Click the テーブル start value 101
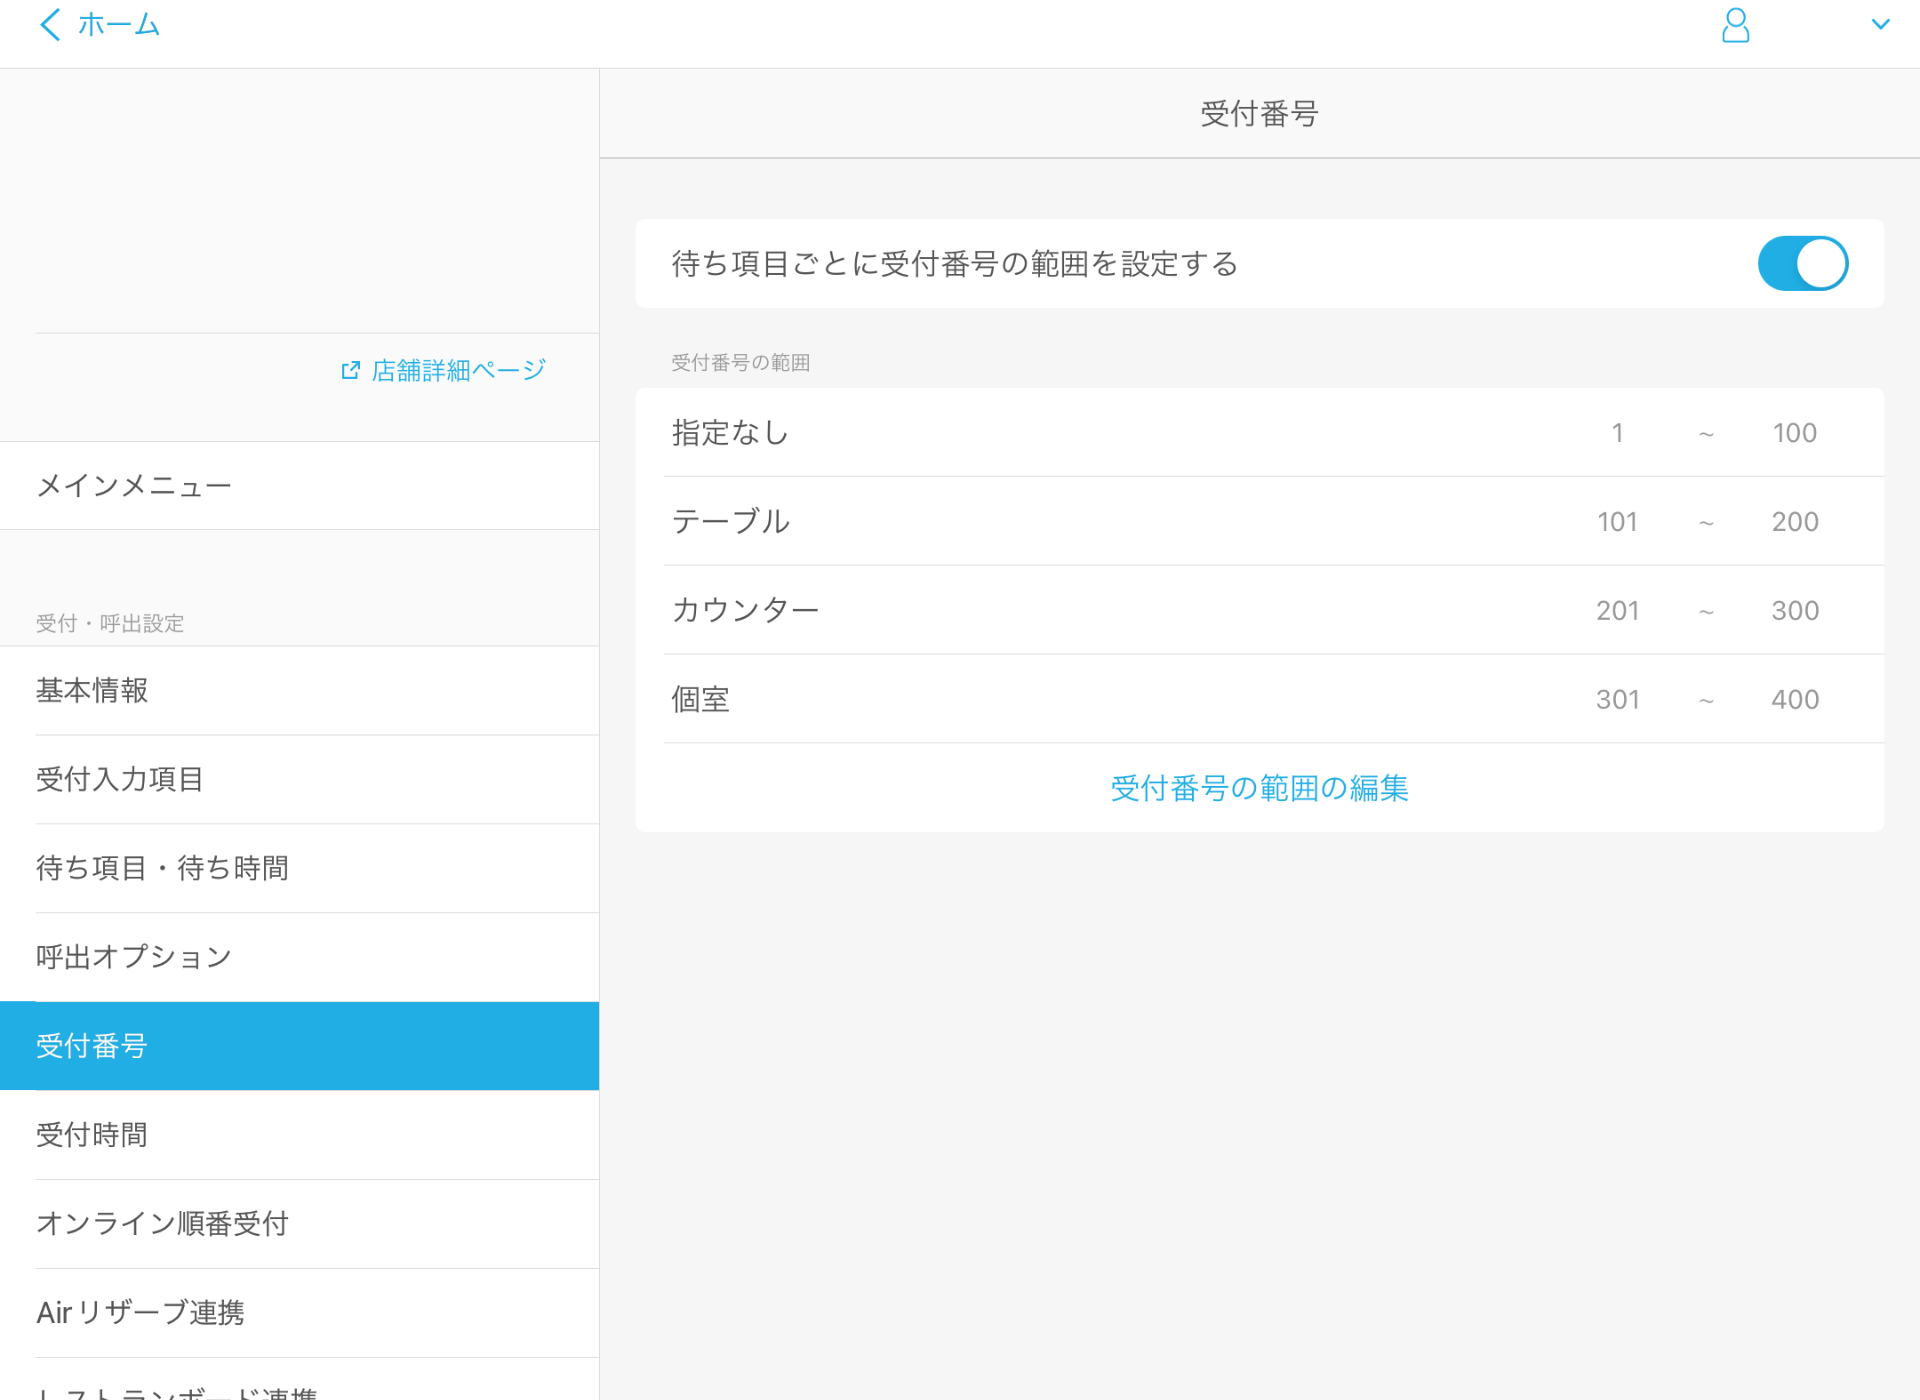Screen dimensions: 1920x1400 [x=1616, y=521]
